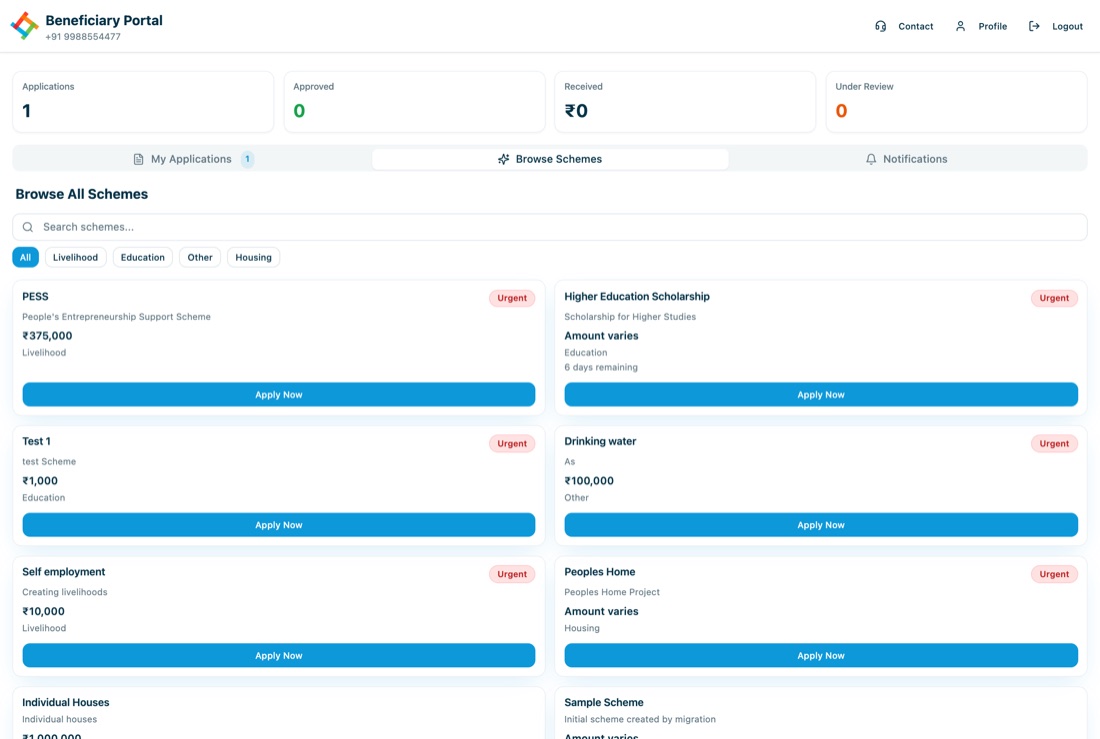Click the document icon beside My Applications
1100x739 pixels.
point(138,159)
